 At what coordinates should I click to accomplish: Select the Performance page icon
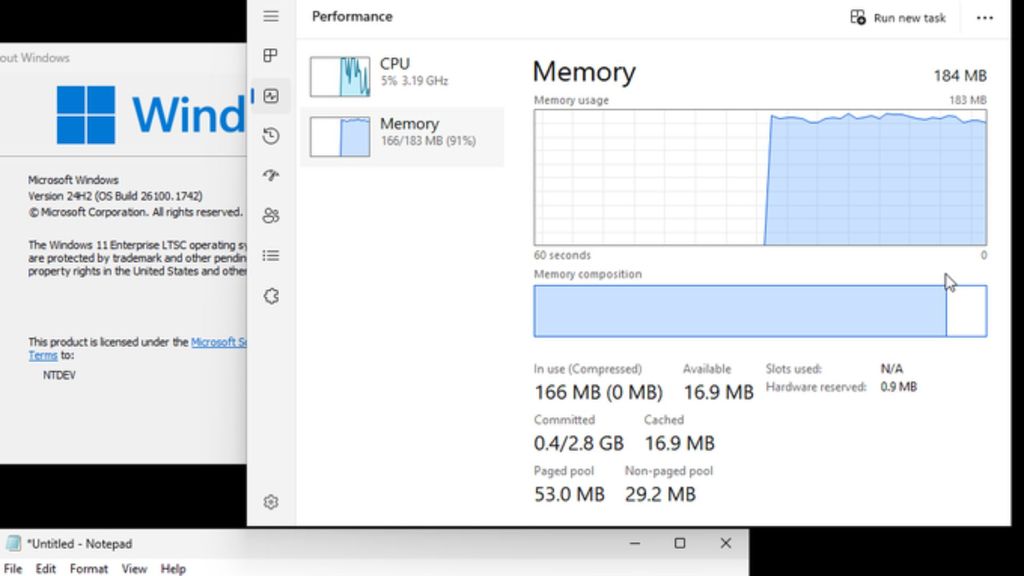[270, 96]
